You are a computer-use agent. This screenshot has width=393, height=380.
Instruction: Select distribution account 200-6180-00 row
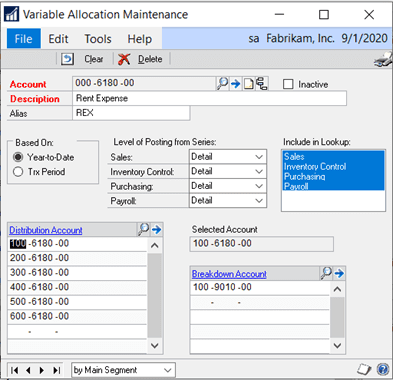coord(77,258)
